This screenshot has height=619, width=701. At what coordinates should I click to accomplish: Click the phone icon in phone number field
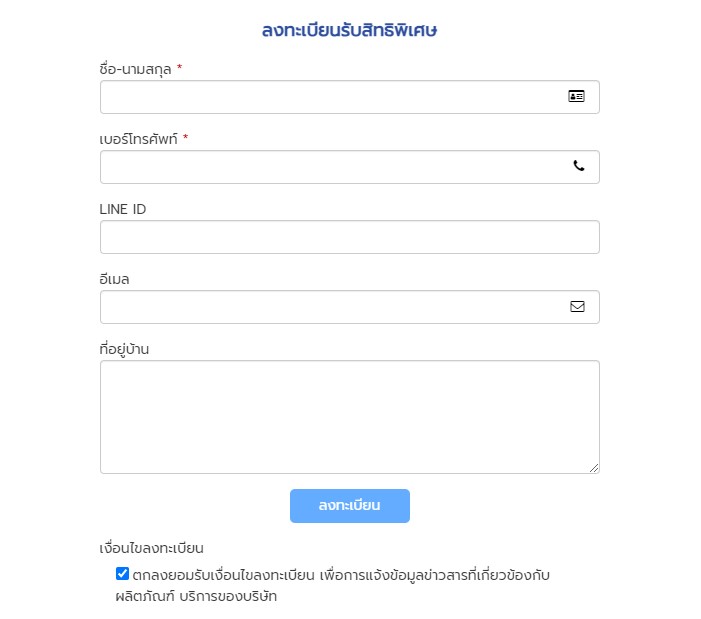pos(578,167)
